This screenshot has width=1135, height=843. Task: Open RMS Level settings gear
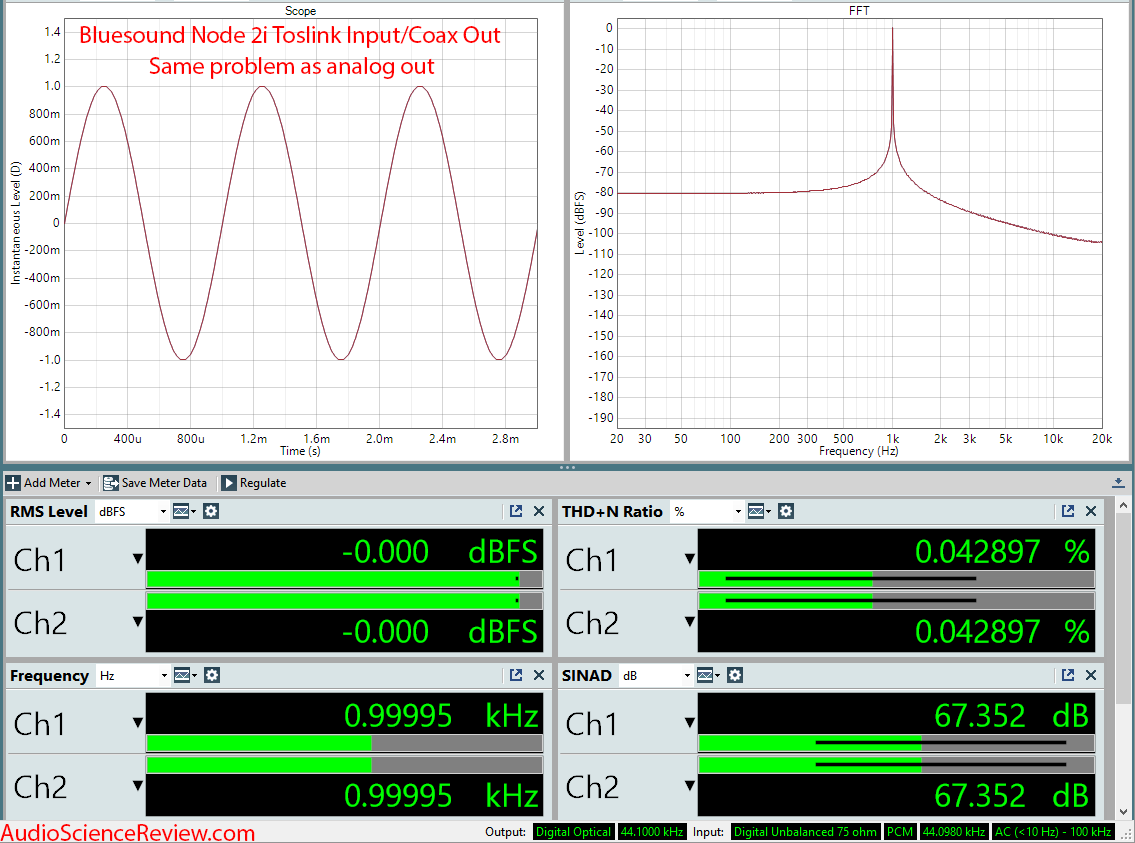point(211,512)
